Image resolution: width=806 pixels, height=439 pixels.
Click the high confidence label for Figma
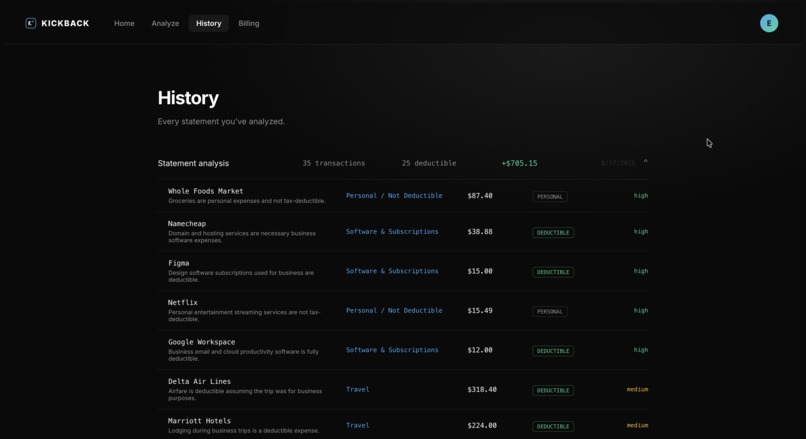pos(640,271)
